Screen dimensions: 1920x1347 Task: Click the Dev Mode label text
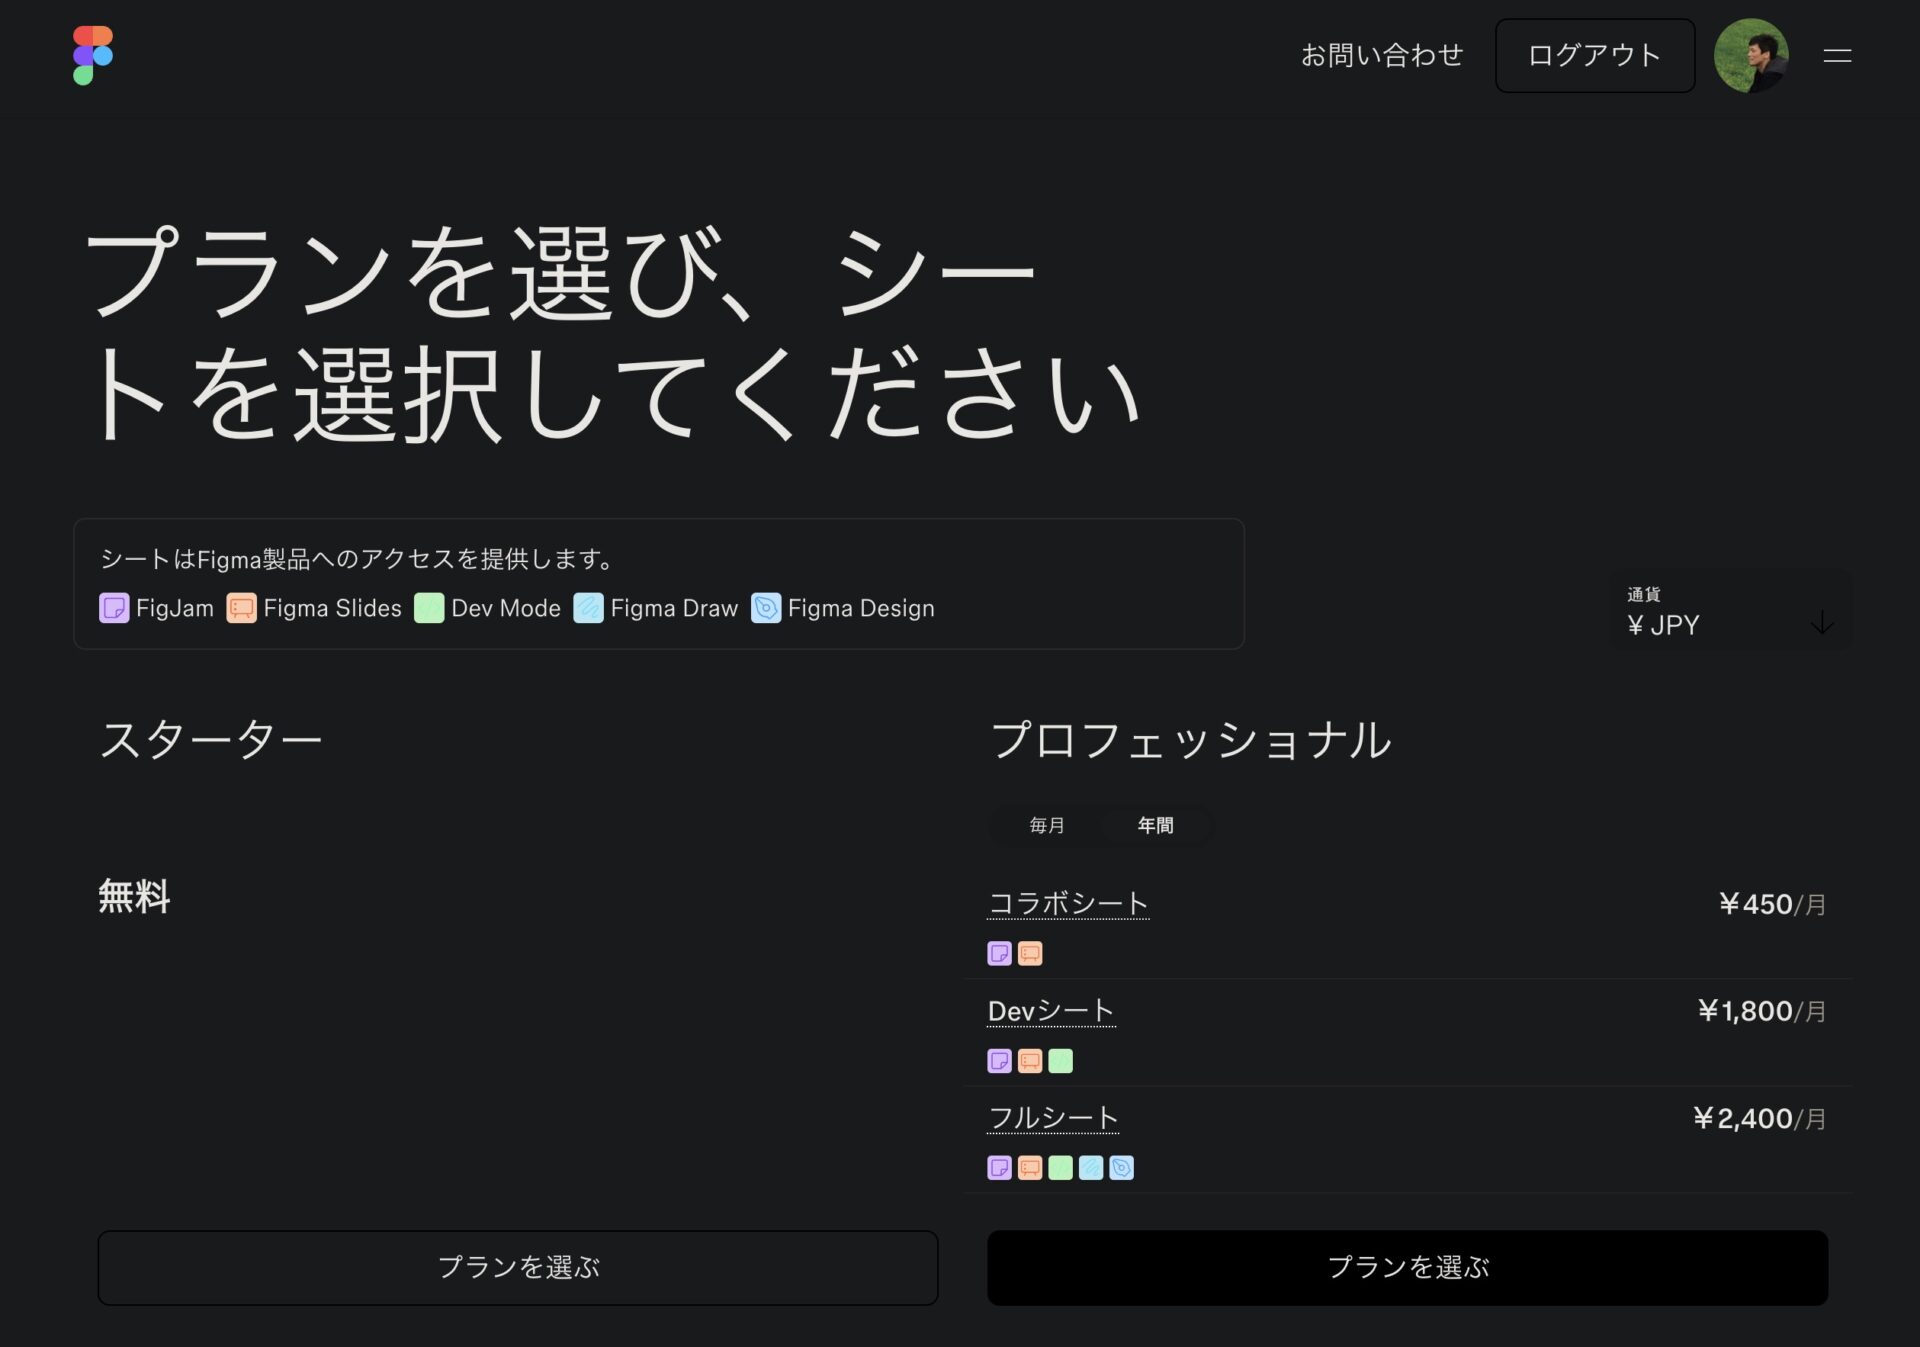(x=506, y=608)
